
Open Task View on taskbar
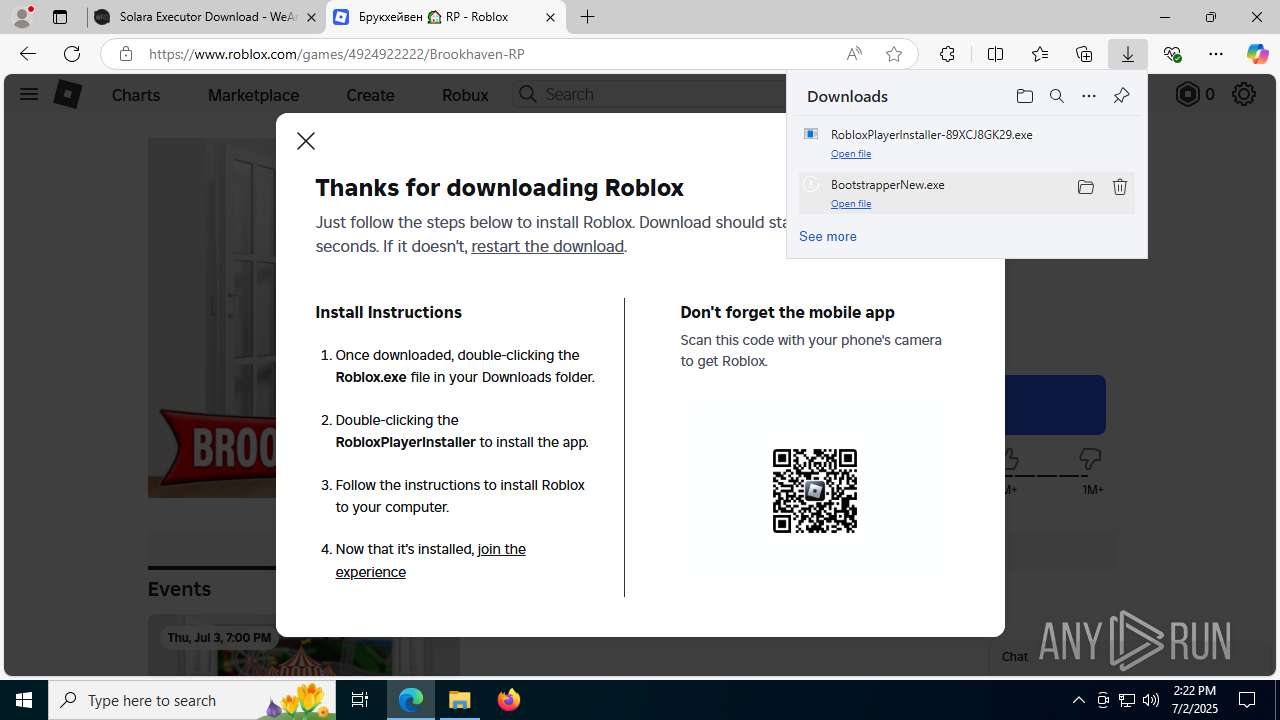click(361, 700)
